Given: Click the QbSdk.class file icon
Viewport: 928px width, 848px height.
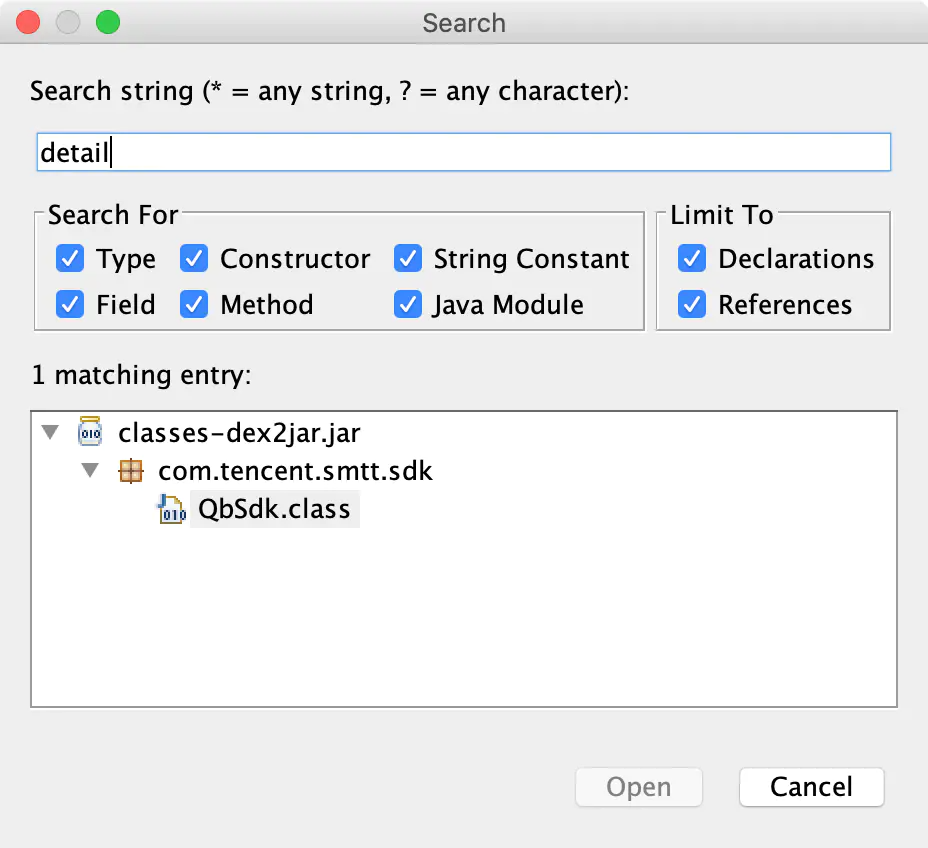Looking at the screenshot, I should point(172,510).
